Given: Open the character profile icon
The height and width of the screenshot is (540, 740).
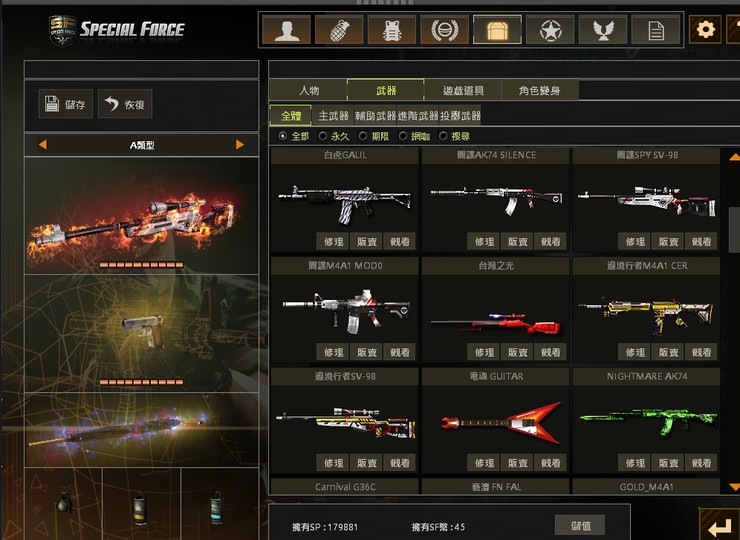Looking at the screenshot, I should 286,30.
